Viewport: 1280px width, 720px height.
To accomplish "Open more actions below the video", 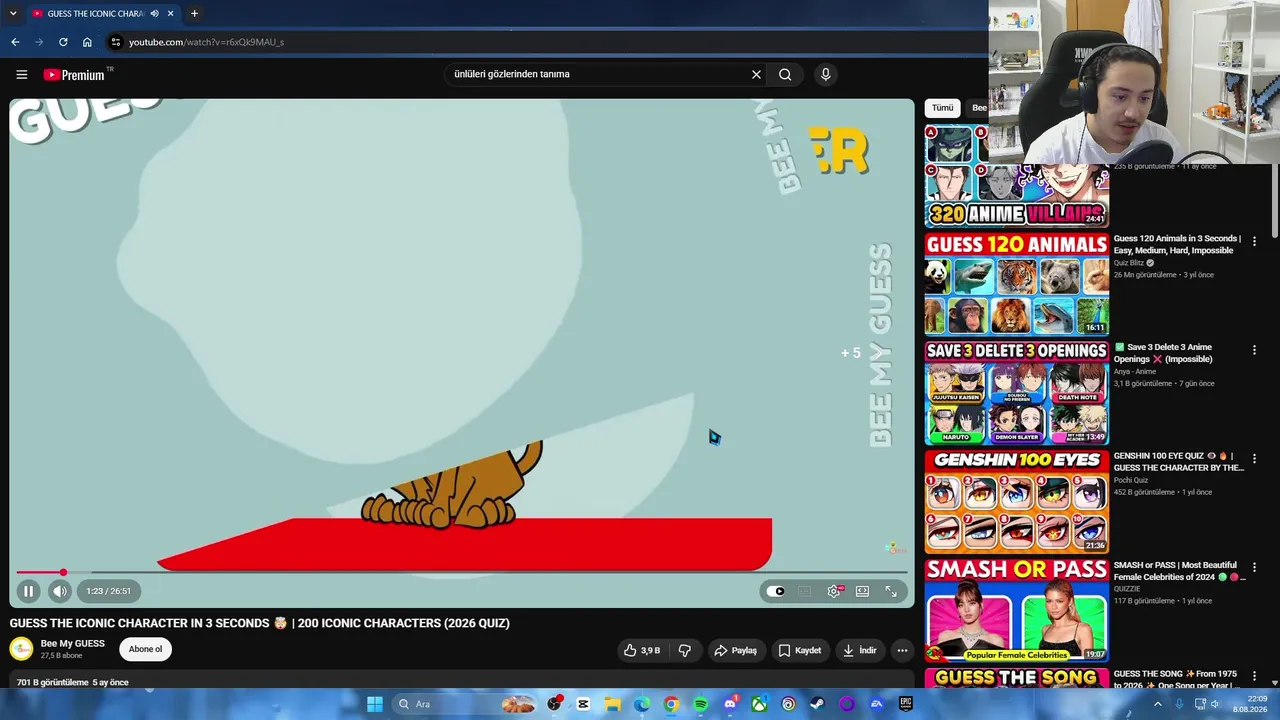I will tap(902, 650).
